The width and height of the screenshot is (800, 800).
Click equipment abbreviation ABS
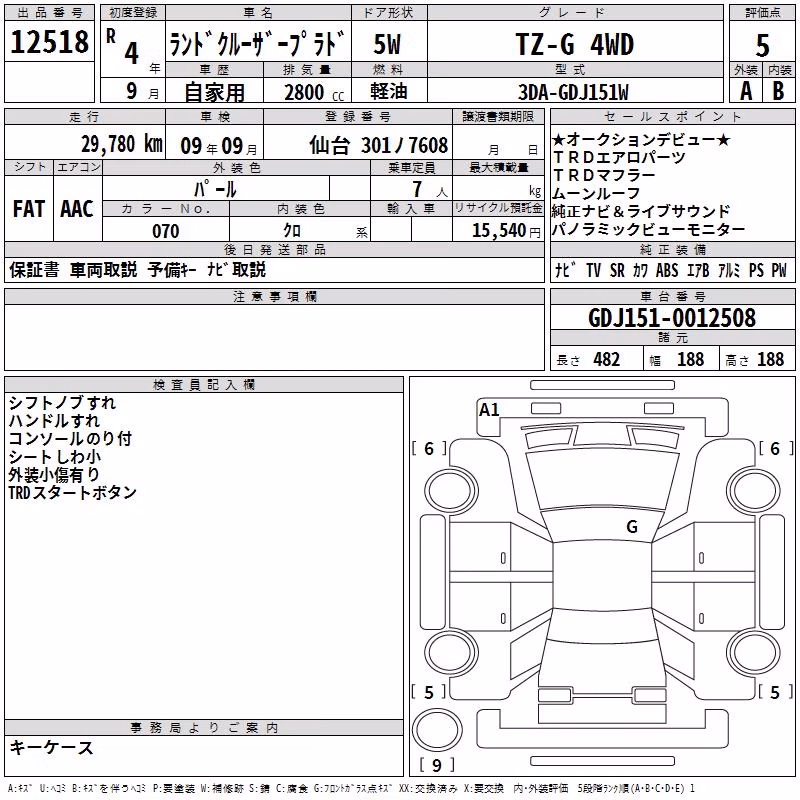667,270
